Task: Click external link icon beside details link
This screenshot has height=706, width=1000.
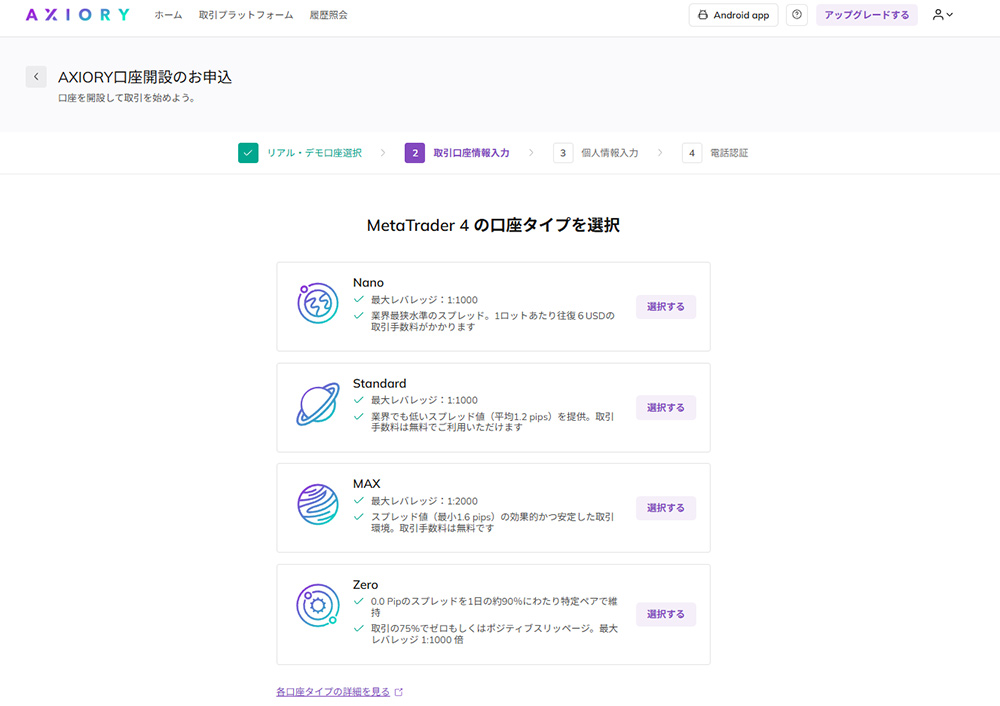Action: pyautogui.click(x=399, y=692)
